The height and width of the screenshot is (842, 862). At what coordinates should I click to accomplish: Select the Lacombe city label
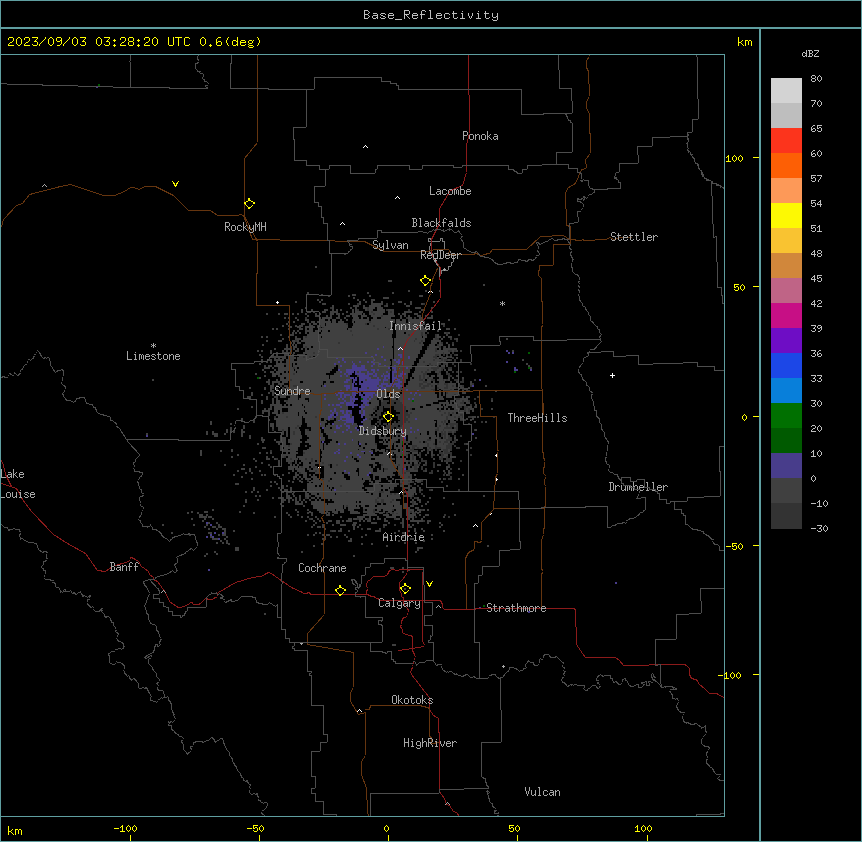[450, 191]
